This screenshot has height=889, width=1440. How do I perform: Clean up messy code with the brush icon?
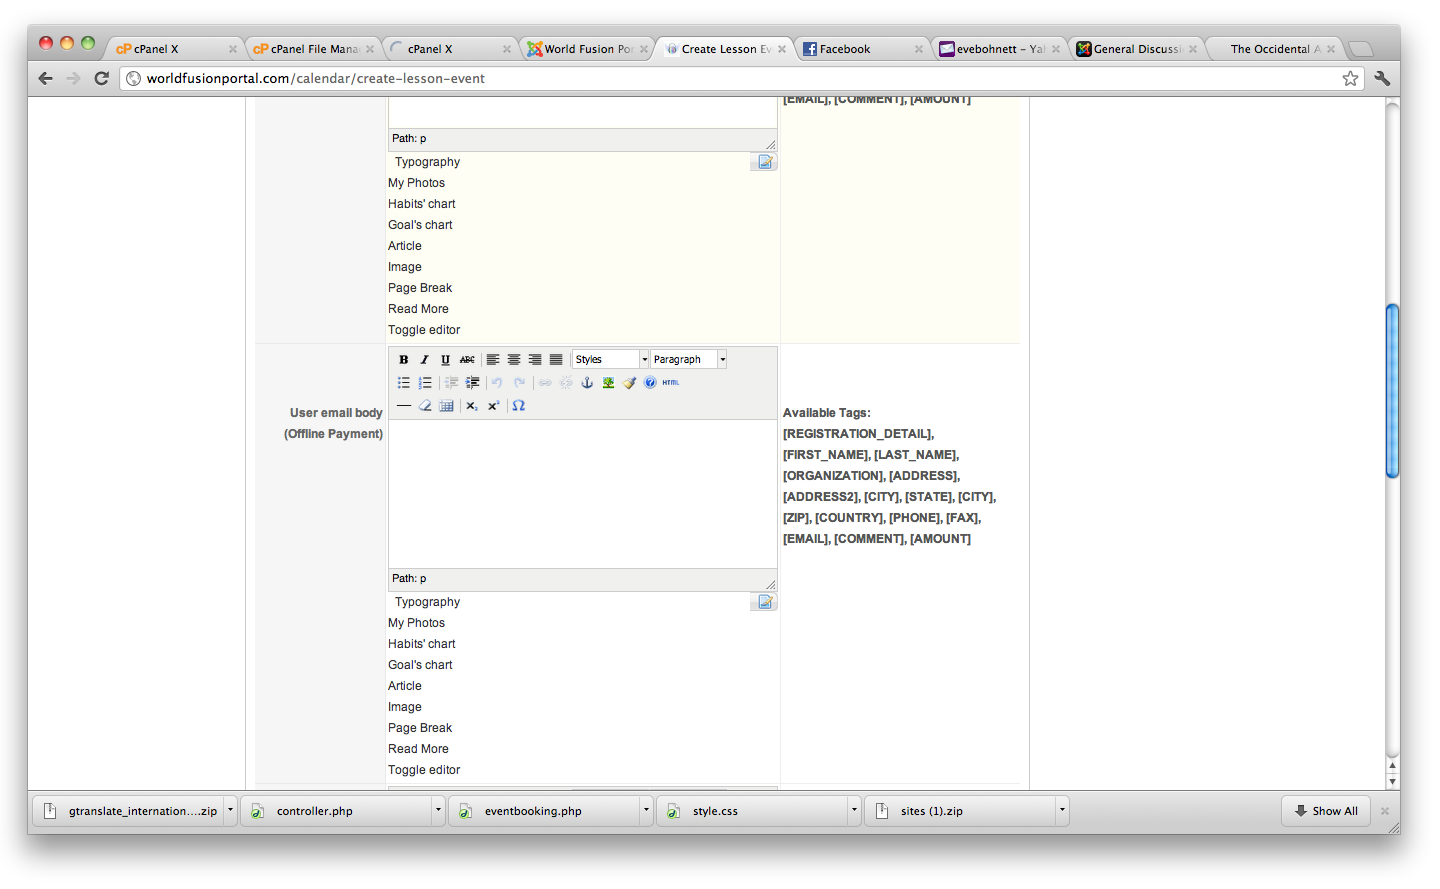629,382
